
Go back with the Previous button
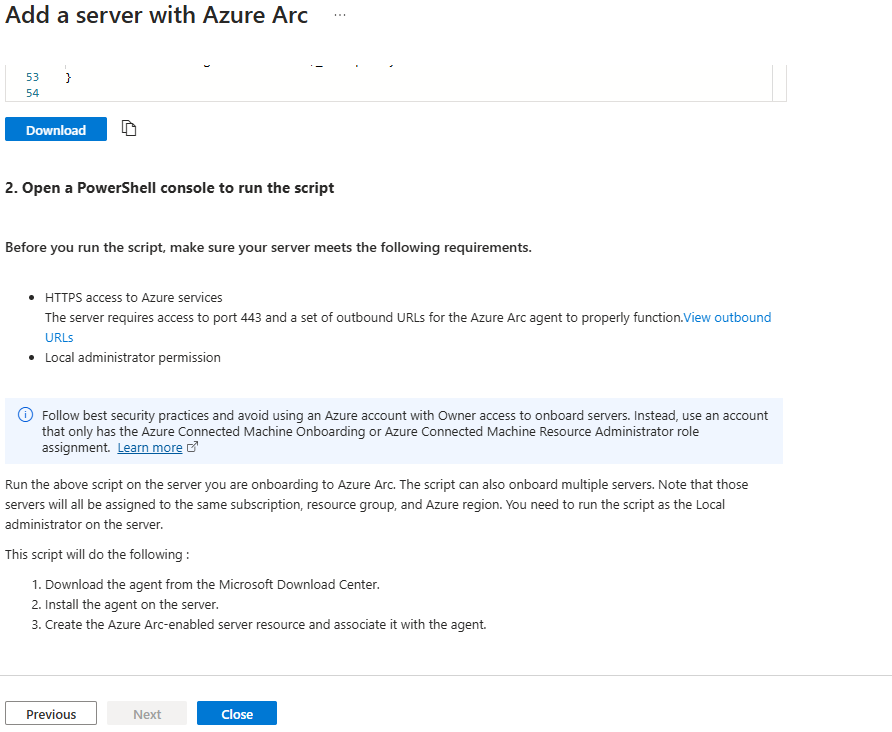click(x=51, y=714)
